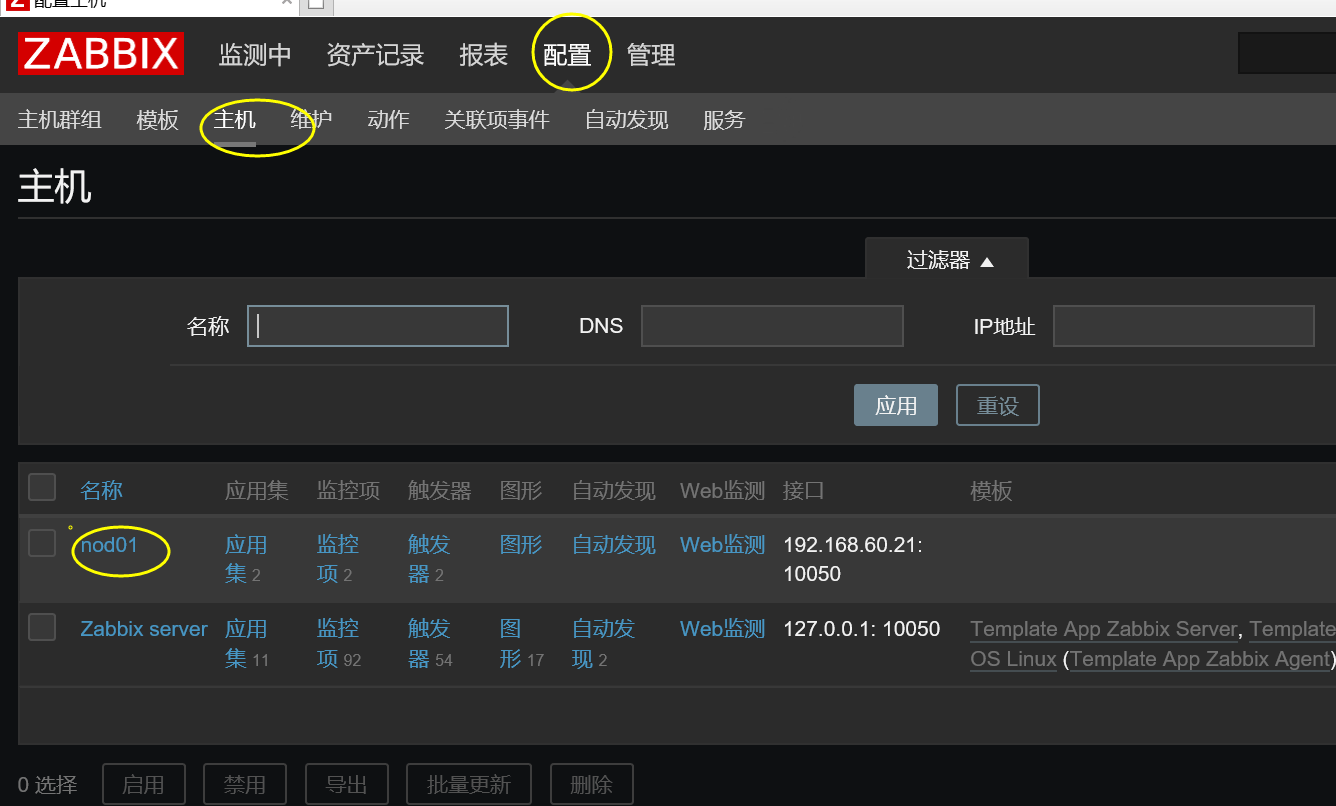Open Template App Zabbix Agent link
Viewport: 1336px width, 806px height.
[x=1200, y=659]
